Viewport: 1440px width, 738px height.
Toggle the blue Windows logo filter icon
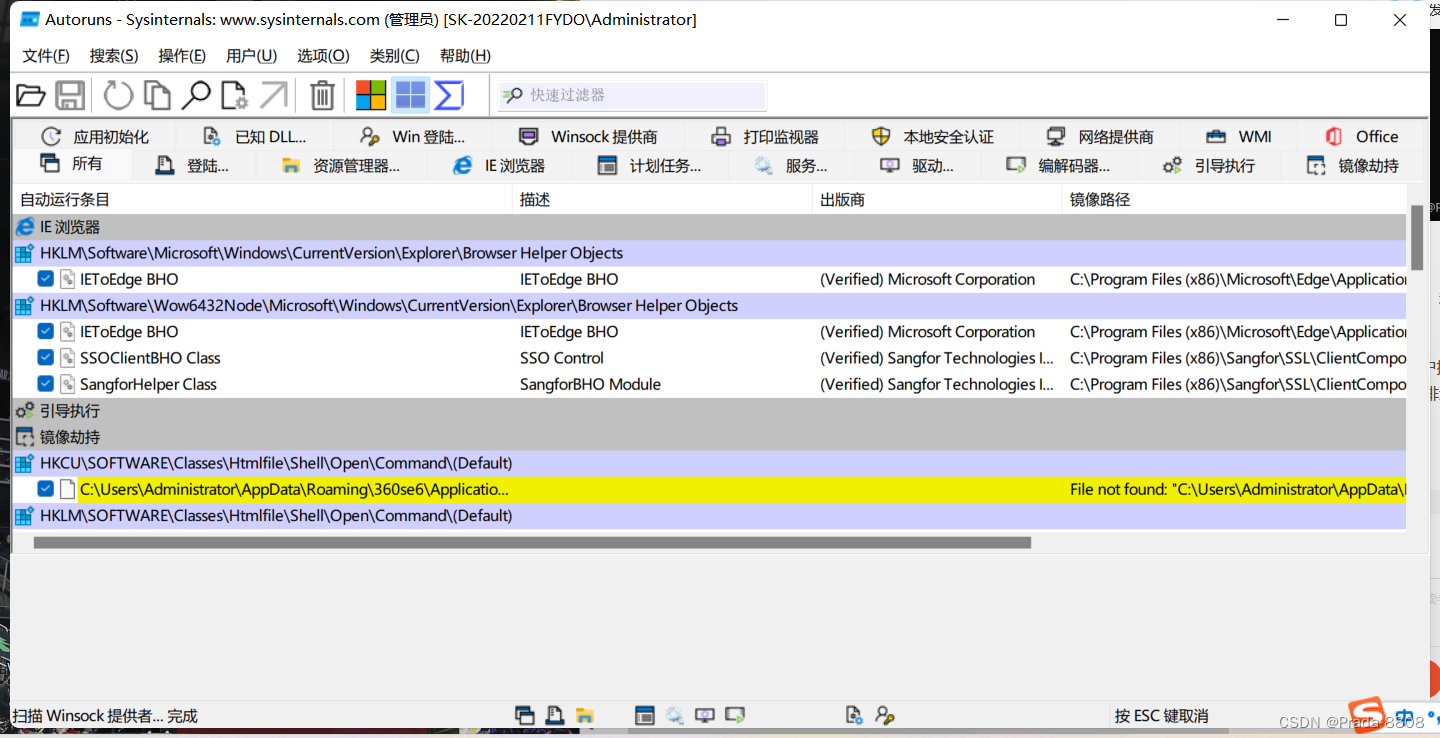[410, 96]
